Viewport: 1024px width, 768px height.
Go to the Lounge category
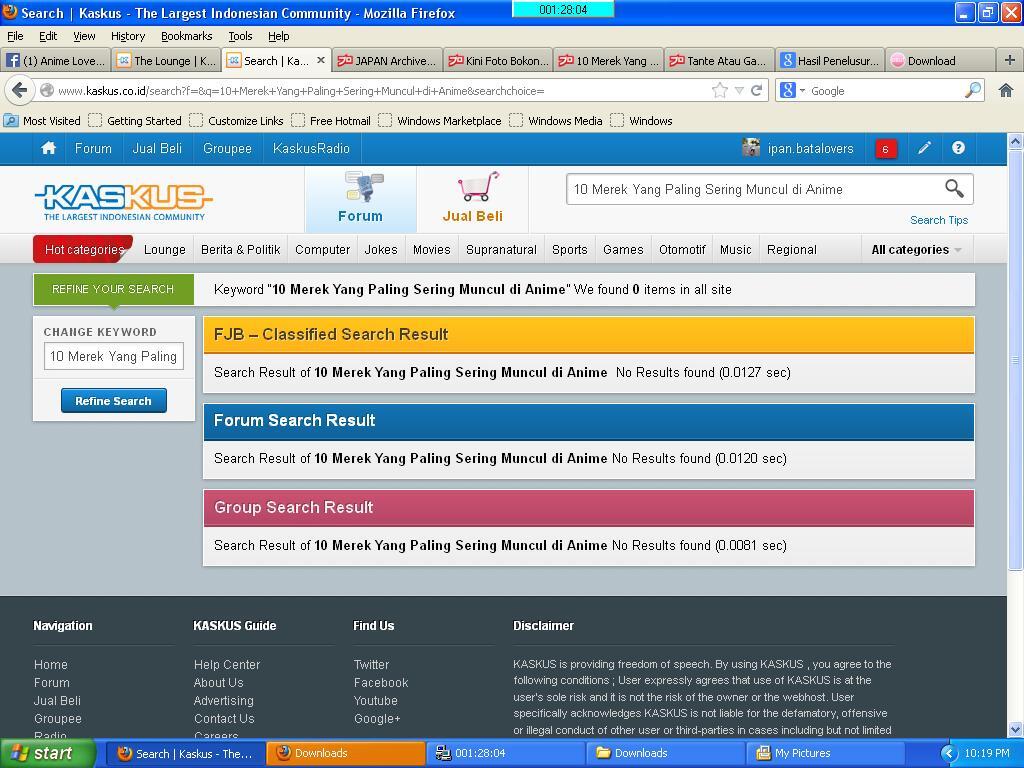pyautogui.click(x=165, y=249)
